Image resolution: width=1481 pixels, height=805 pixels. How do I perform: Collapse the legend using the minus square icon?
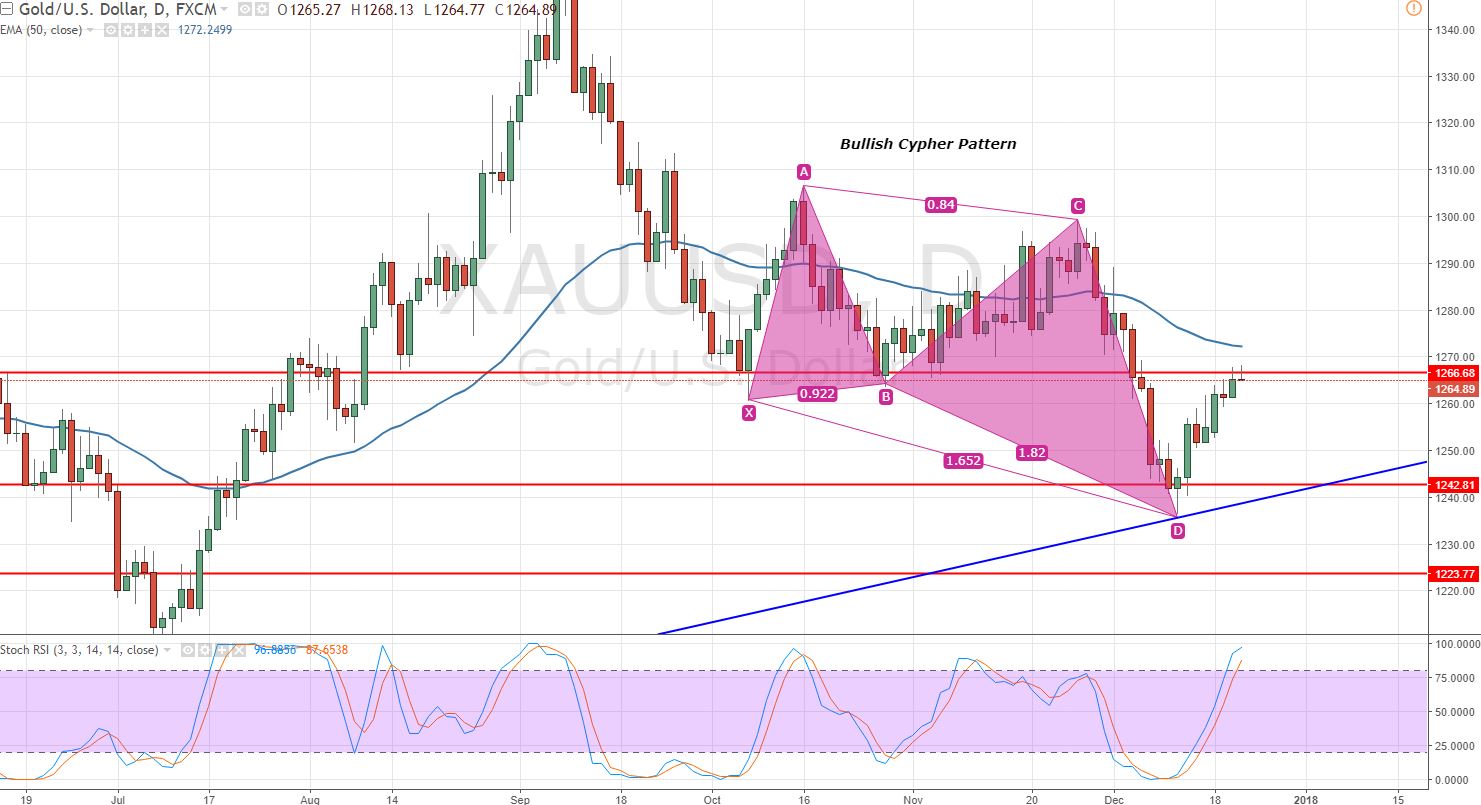pyautogui.click(x=7, y=9)
